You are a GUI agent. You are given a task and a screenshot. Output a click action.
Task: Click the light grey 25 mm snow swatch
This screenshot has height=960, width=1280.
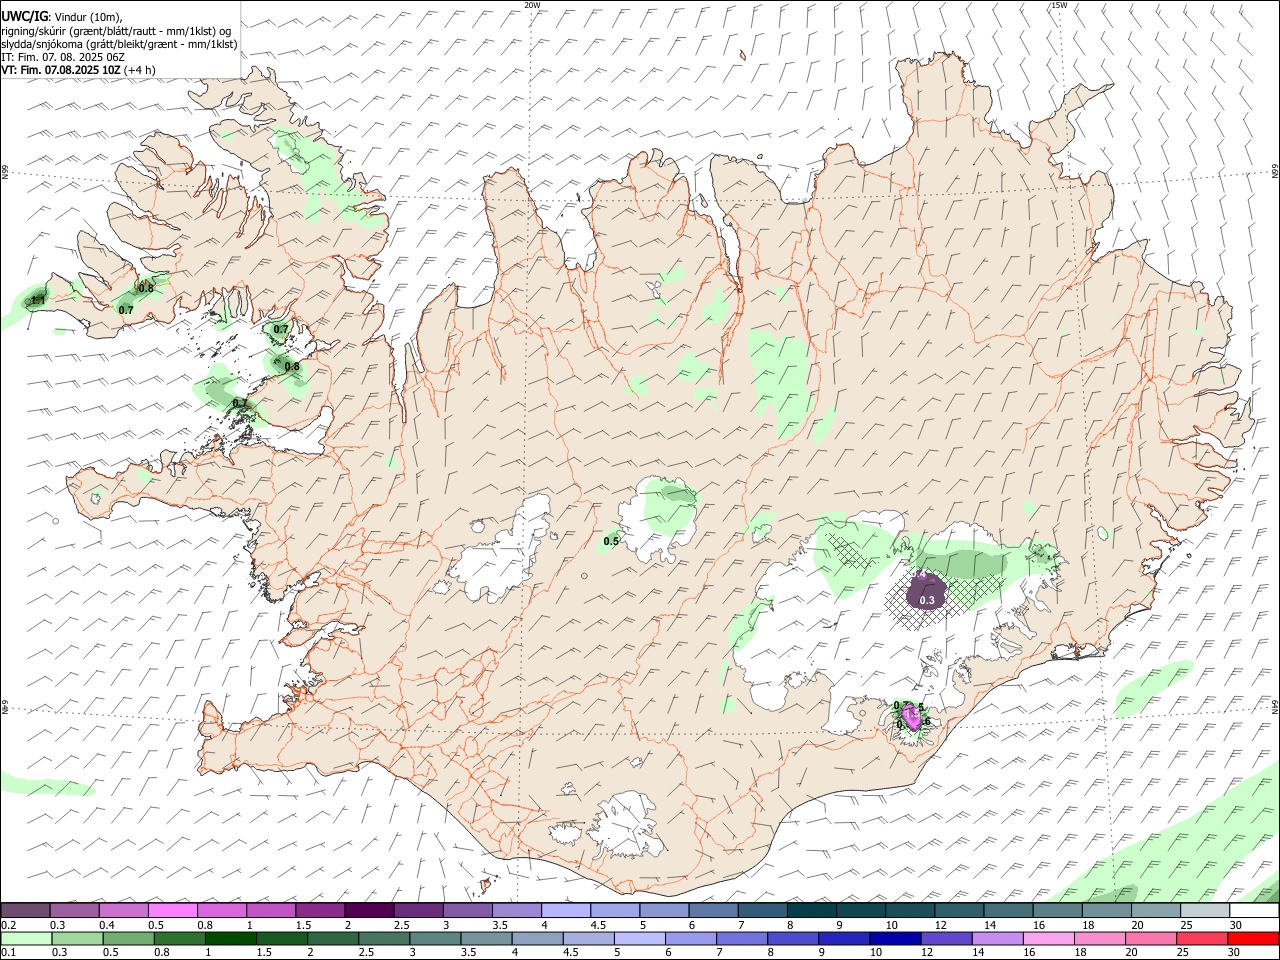(x=1204, y=910)
